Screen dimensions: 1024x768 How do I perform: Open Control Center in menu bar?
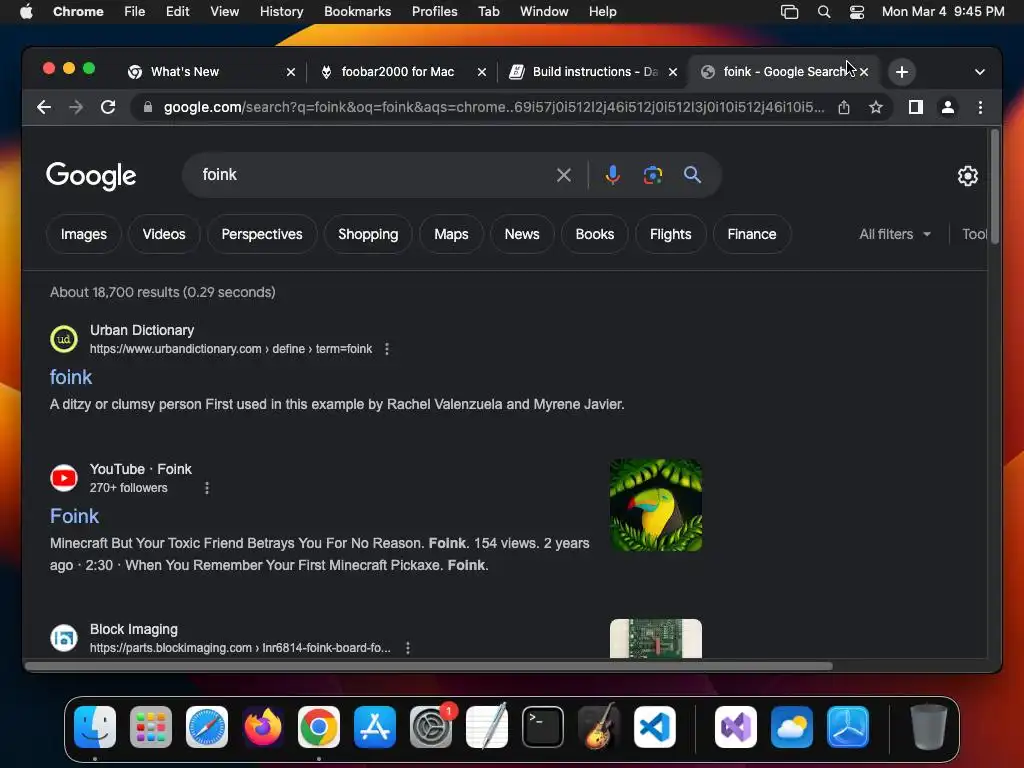pos(856,12)
